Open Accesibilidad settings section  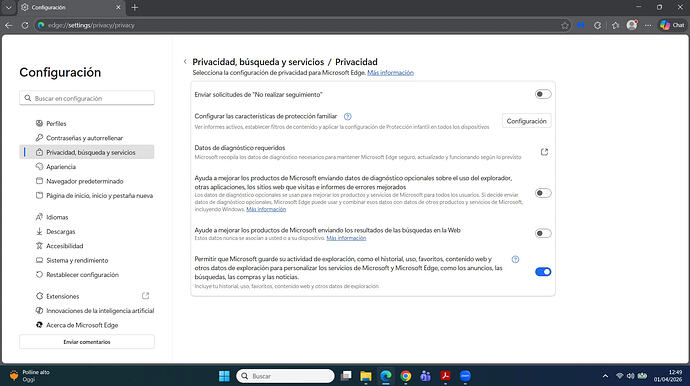click(87, 246)
